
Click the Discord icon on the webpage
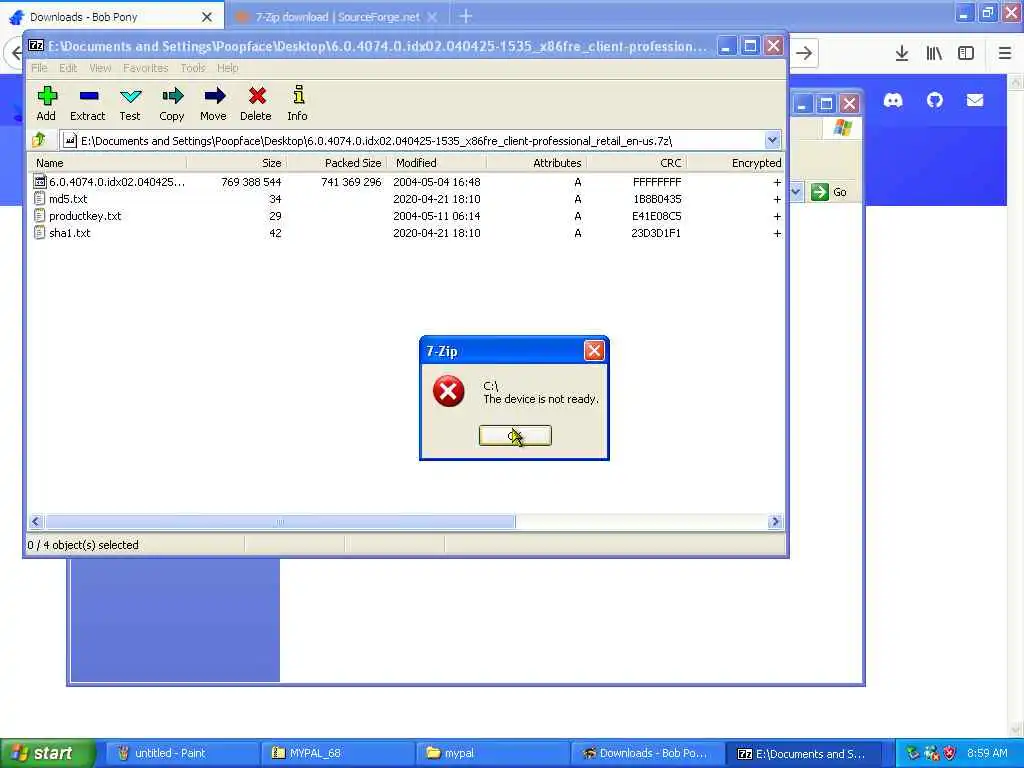coord(893,100)
